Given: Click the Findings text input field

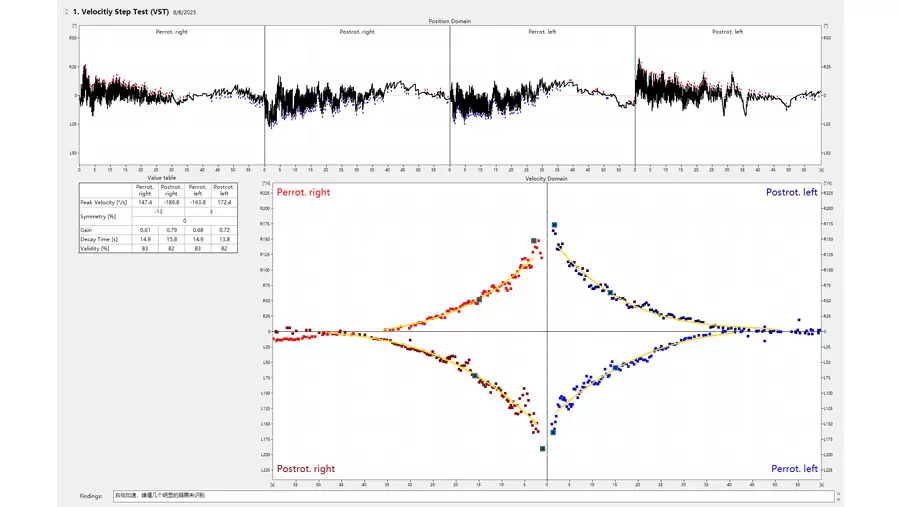Looking at the screenshot, I should click(x=470, y=495).
